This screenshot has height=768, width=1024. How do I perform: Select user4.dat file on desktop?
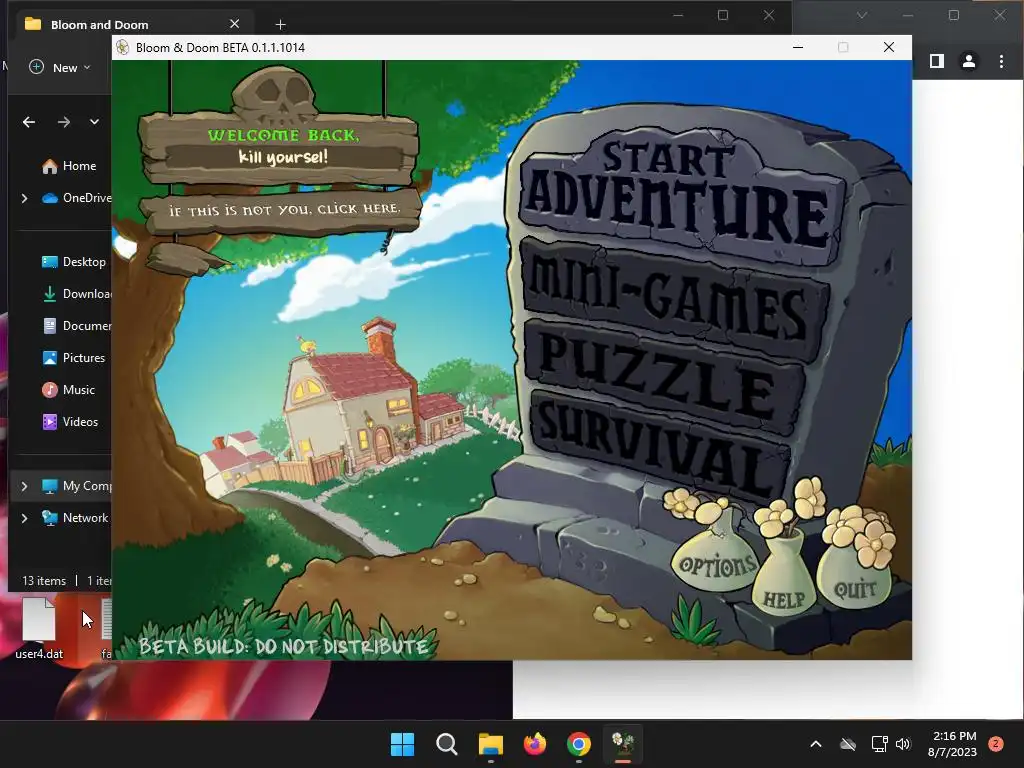click(x=39, y=628)
